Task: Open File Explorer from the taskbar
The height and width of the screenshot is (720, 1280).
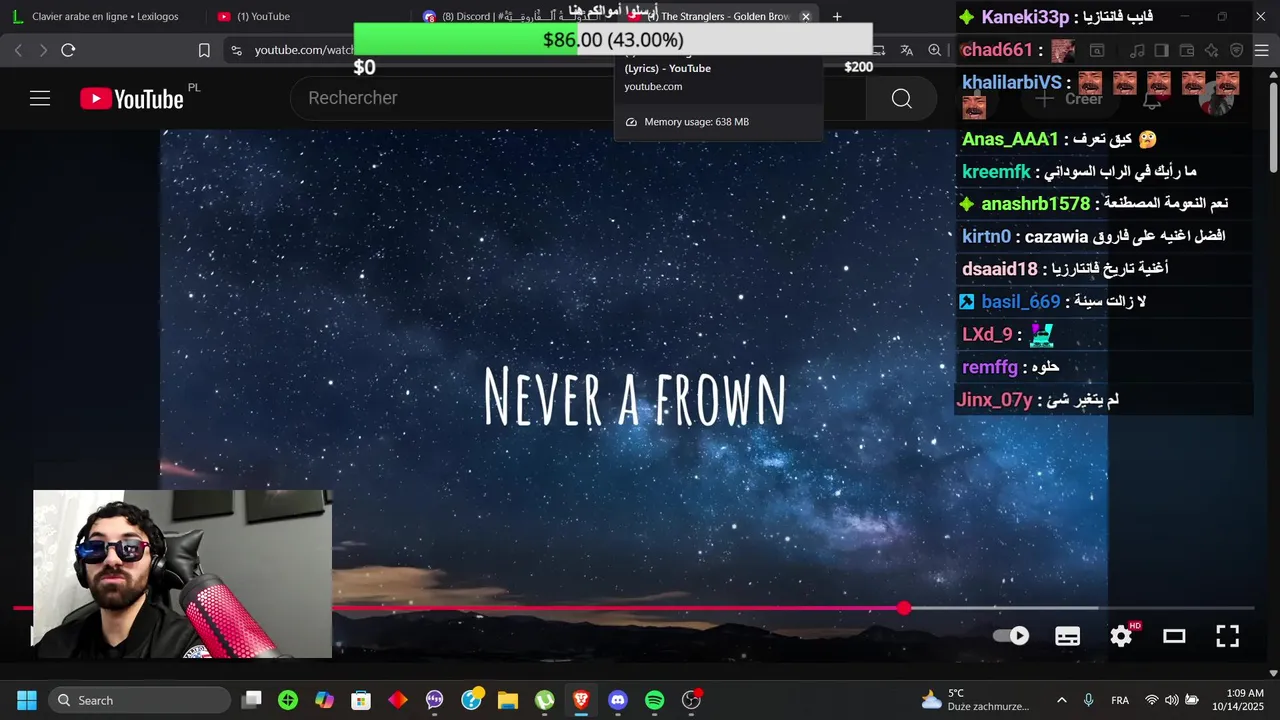Action: click(508, 700)
